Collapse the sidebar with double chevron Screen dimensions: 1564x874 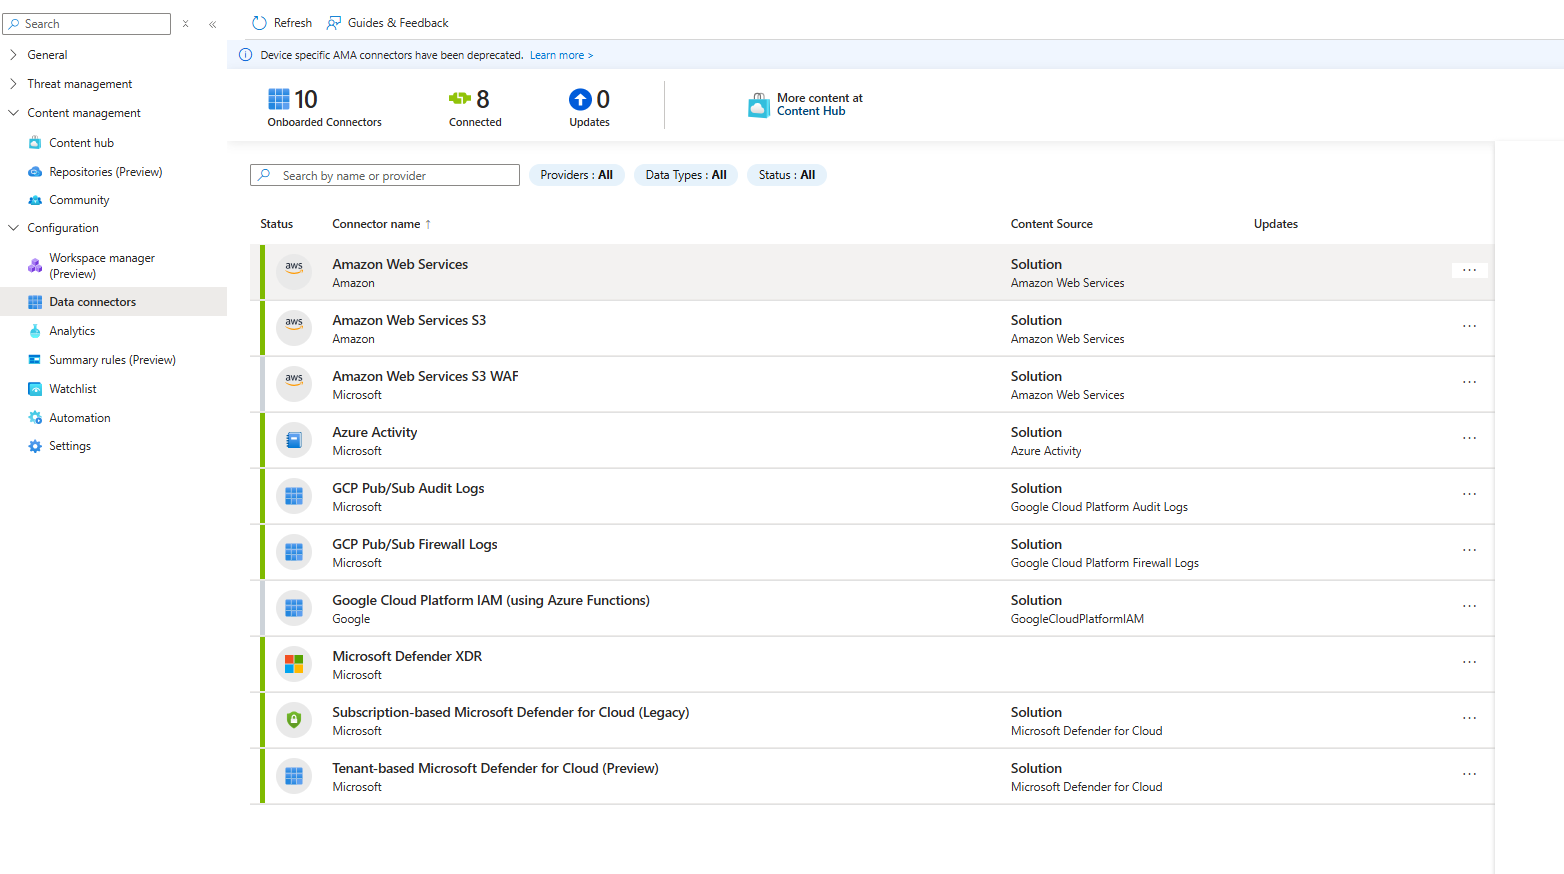[x=212, y=24]
